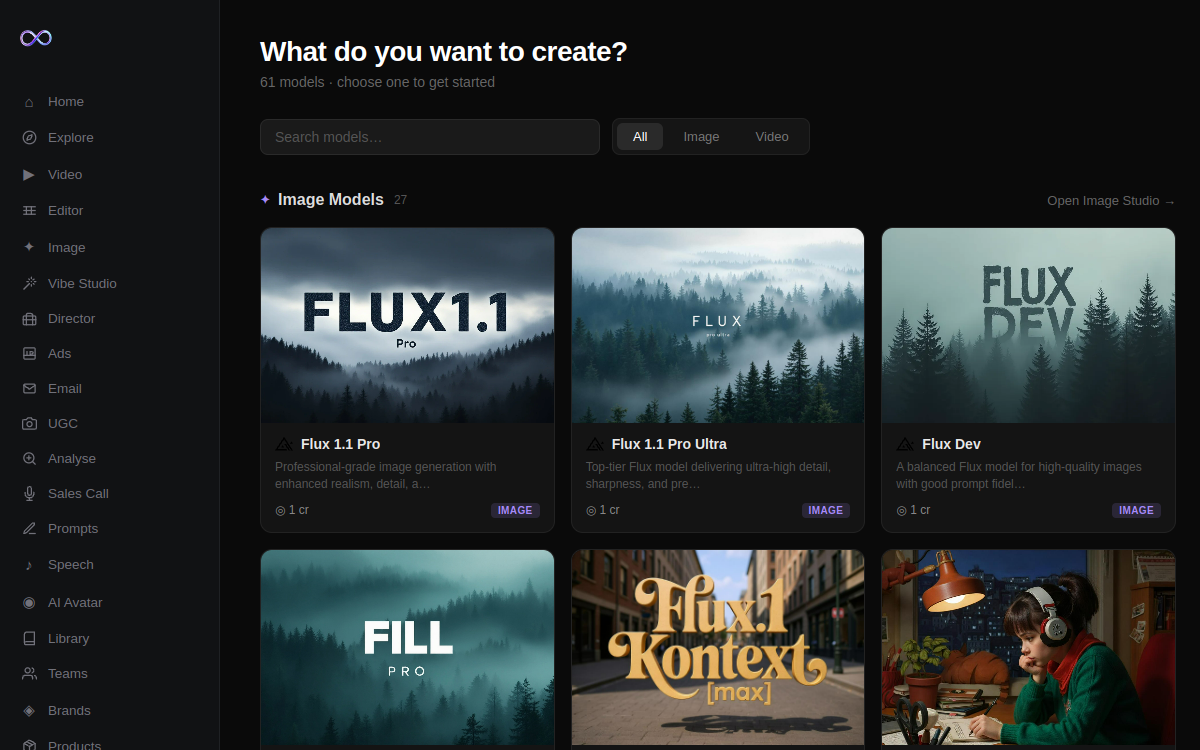Click '61 models · choose one to get started'
The height and width of the screenshot is (750, 1200).
pyautogui.click(x=377, y=82)
